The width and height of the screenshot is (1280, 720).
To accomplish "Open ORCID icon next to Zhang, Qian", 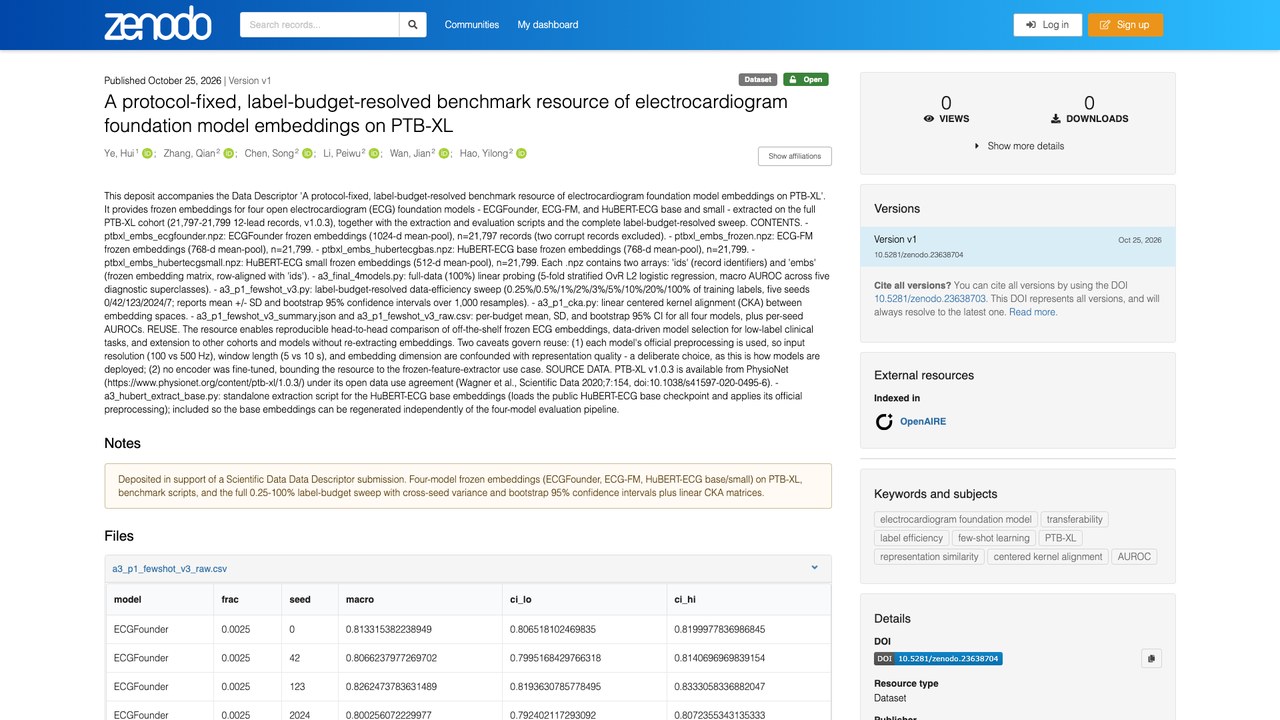I will tap(228, 154).
